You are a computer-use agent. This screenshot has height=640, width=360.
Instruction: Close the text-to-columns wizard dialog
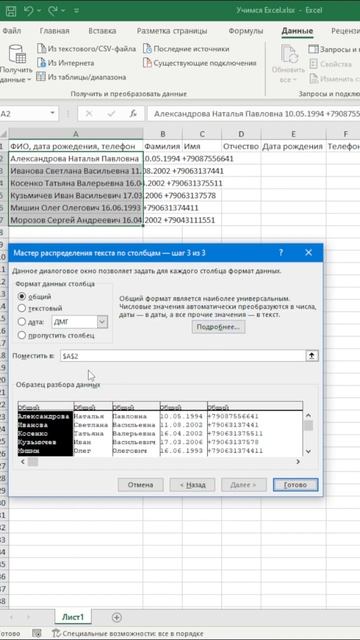[x=309, y=253]
